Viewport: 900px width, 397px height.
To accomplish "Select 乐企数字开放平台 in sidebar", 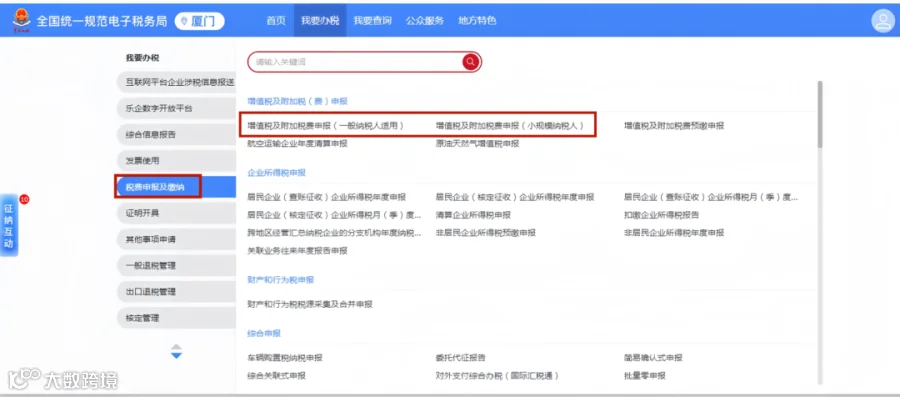I will (x=176, y=108).
